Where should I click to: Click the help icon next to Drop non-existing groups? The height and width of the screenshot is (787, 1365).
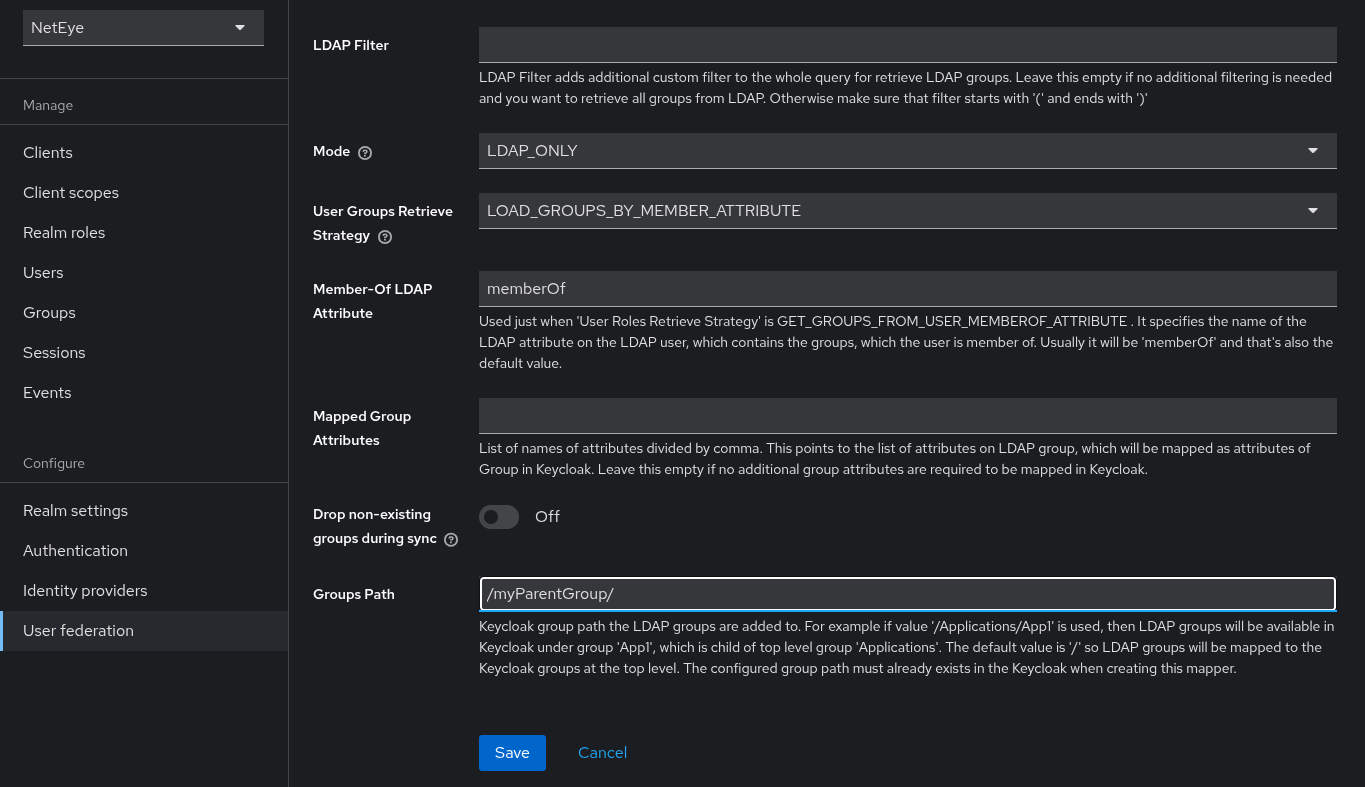451,539
